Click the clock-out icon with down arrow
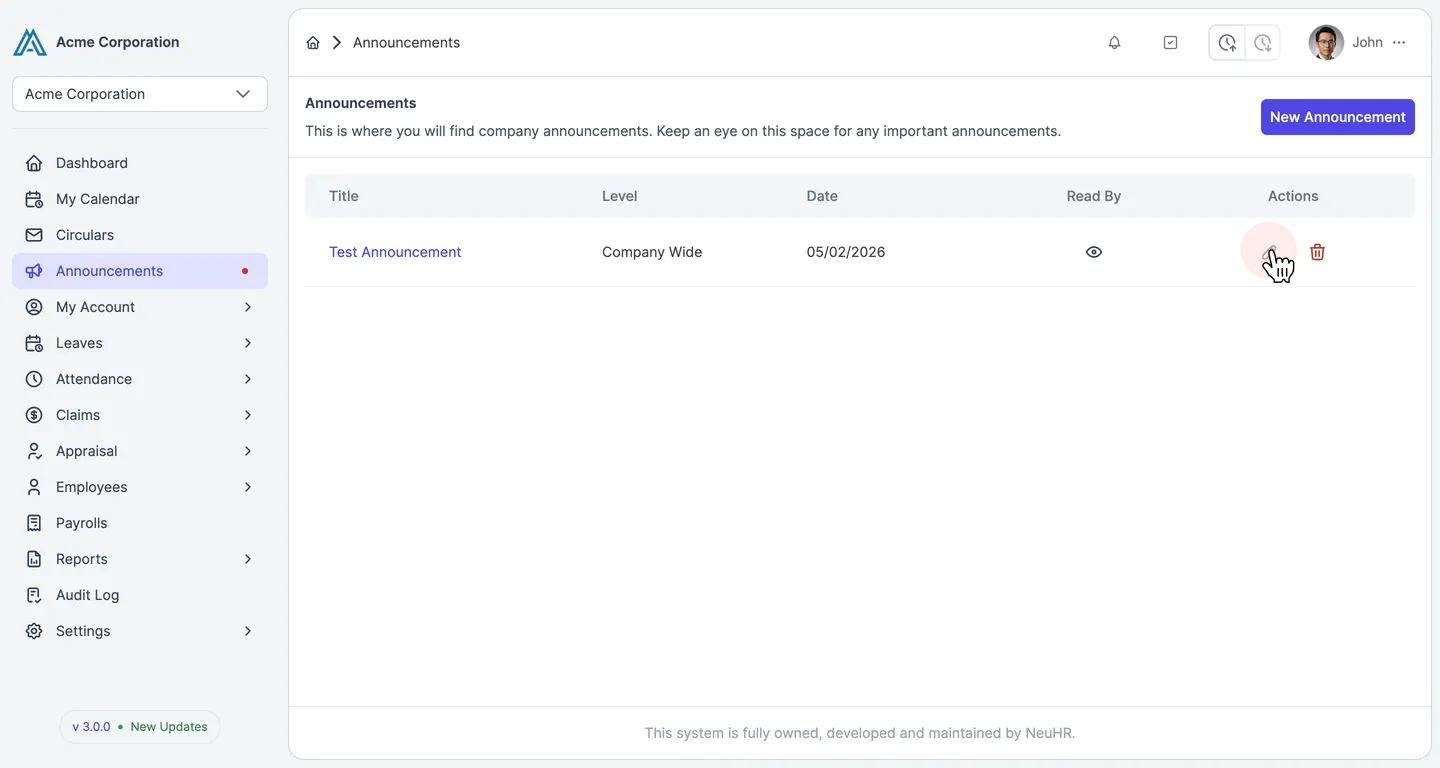Screen dimensions: 1440x768 tap(1263, 43)
